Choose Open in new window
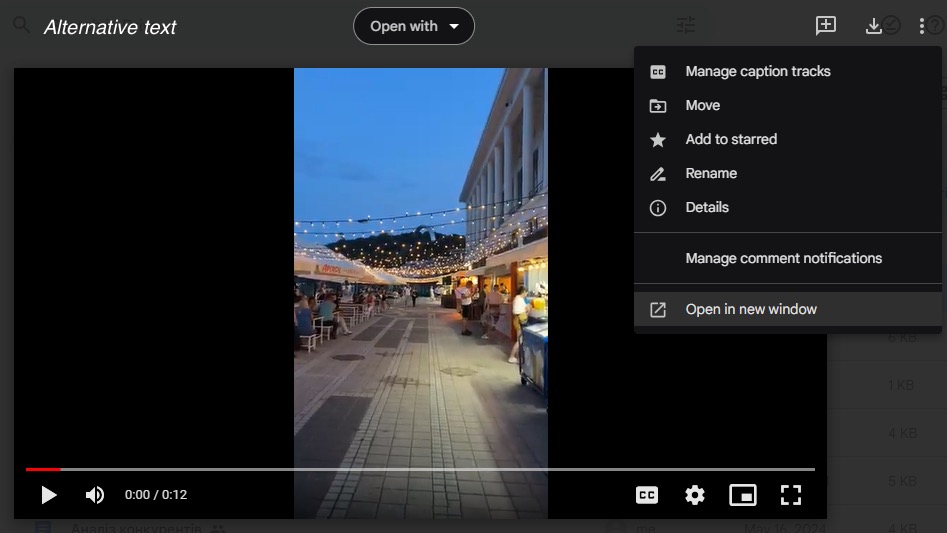Image resolution: width=947 pixels, height=533 pixels. (751, 309)
